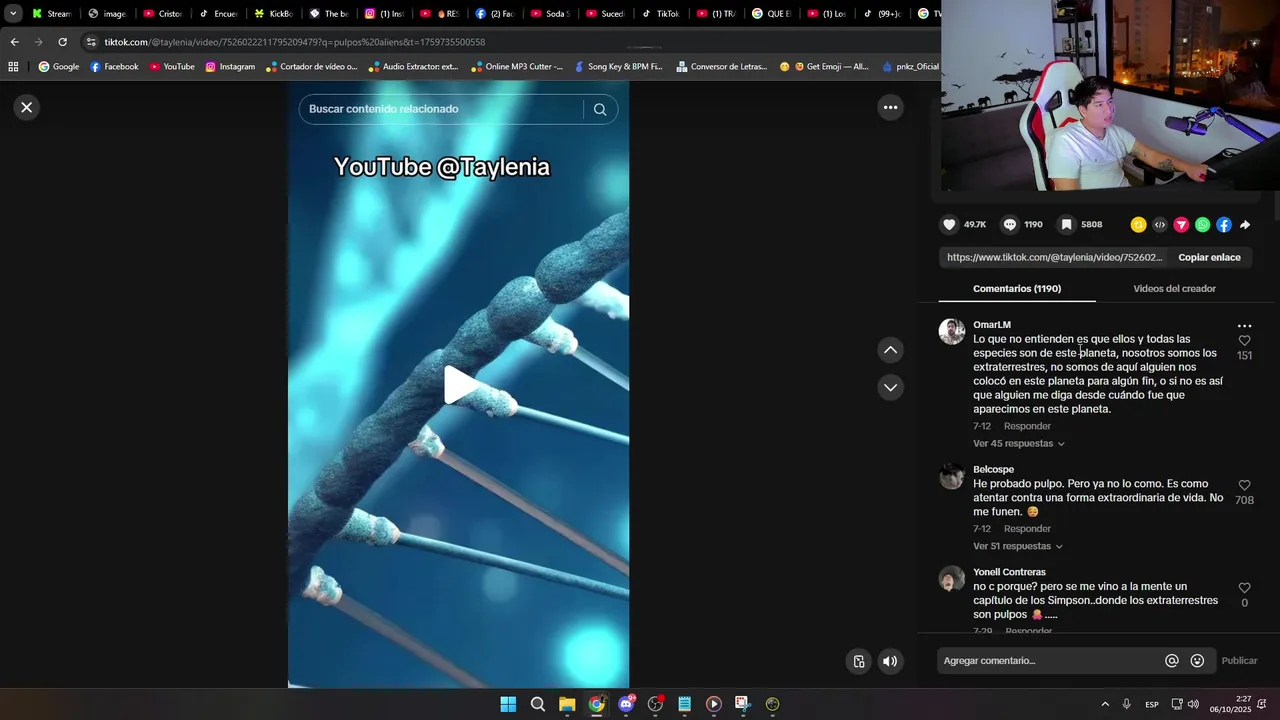Open the YouTube bookmark
The height and width of the screenshot is (720, 1280).
(x=172, y=67)
